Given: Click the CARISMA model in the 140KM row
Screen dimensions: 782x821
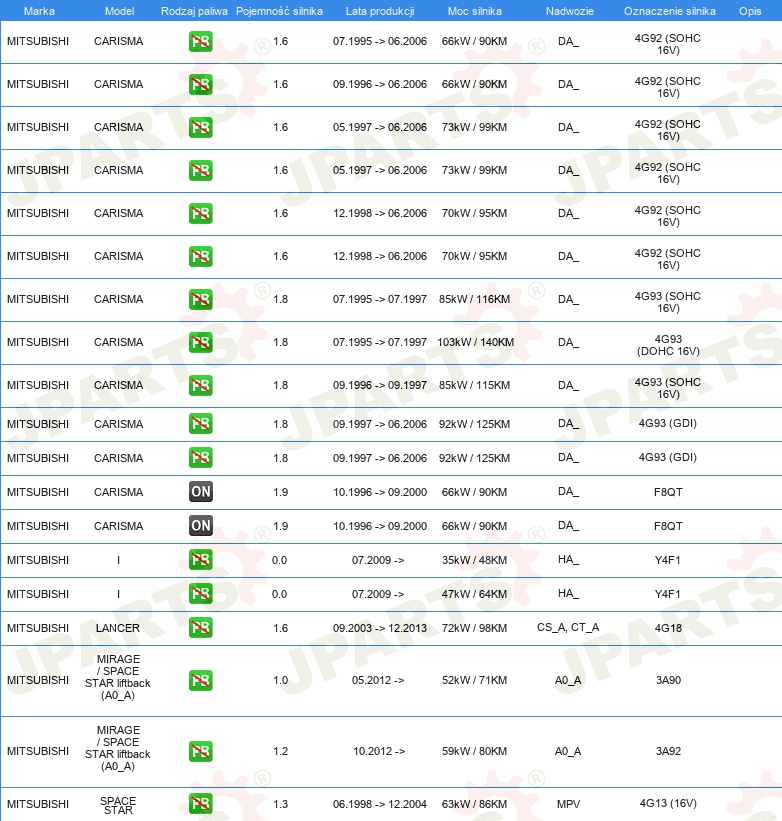Looking at the screenshot, I should coord(118,342).
